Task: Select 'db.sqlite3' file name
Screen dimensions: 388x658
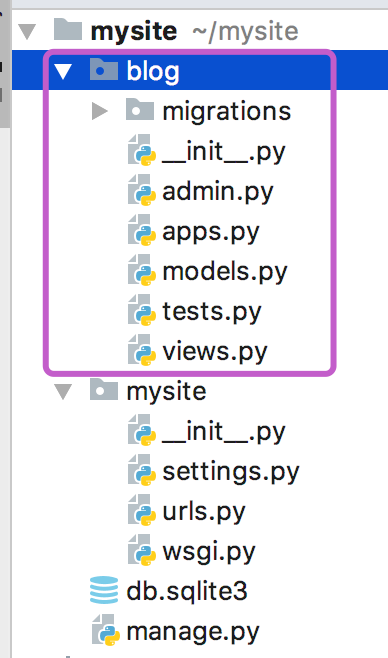Action: coord(187,592)
